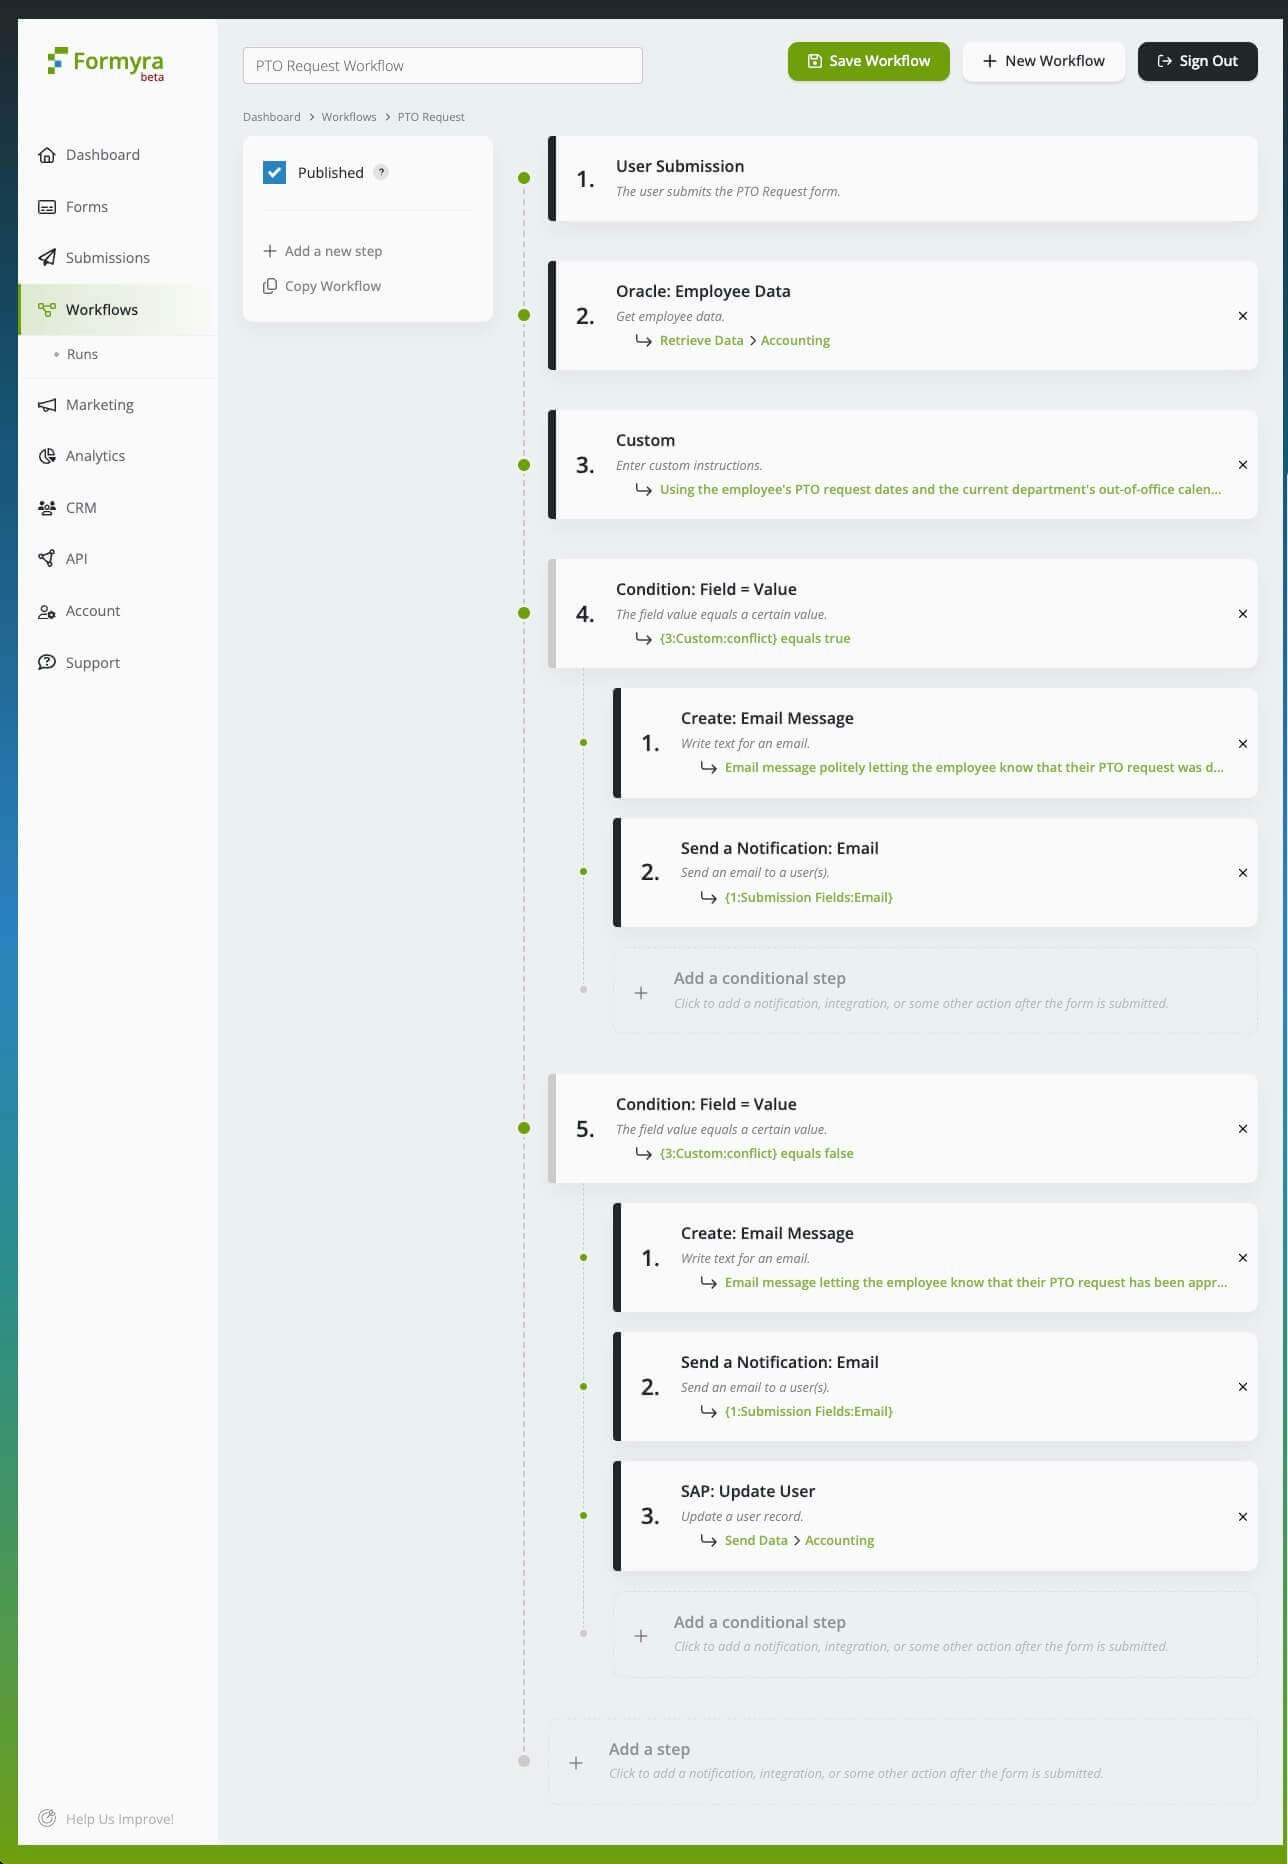Delete the SAP: Update User step

(x=1243, y=1517)
